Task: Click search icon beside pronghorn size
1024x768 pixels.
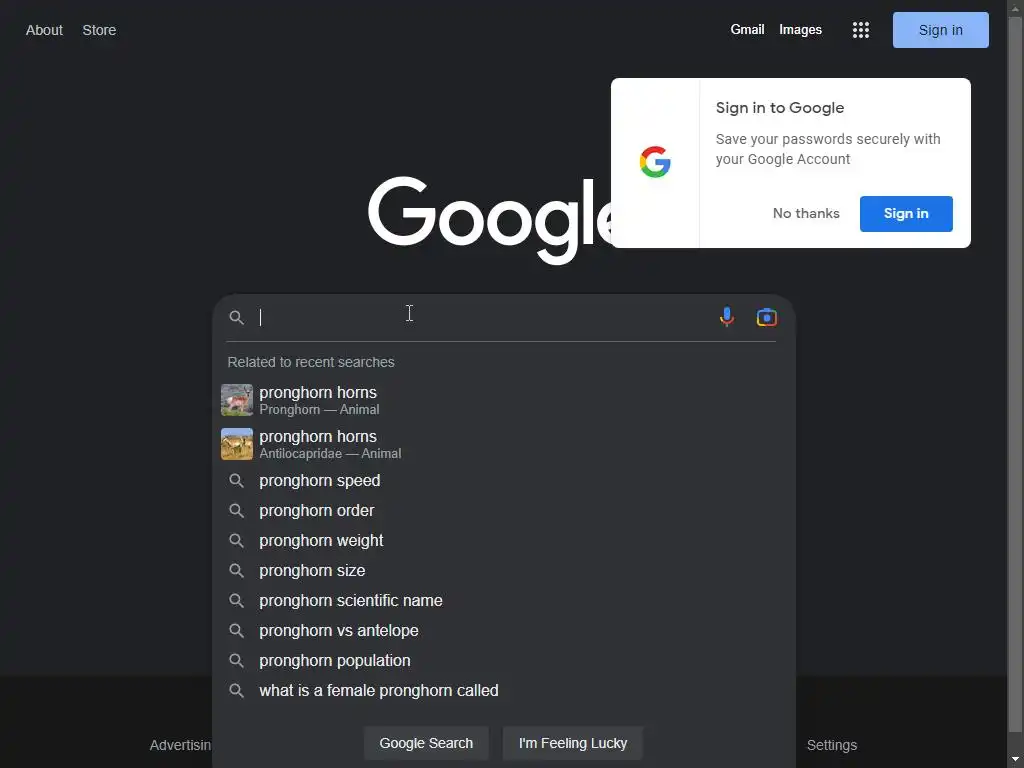Action: tap(236, 571)
